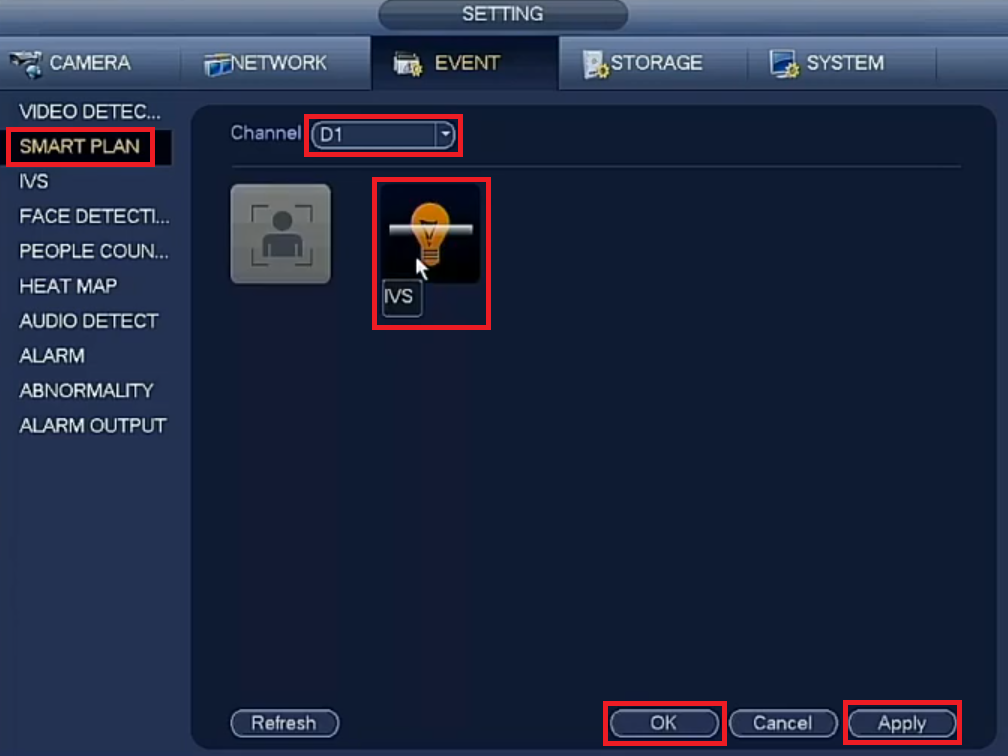Click the NETWORK tab folder icon
This screenshot has width=1008, height=756.
click(x=218, y=64)
